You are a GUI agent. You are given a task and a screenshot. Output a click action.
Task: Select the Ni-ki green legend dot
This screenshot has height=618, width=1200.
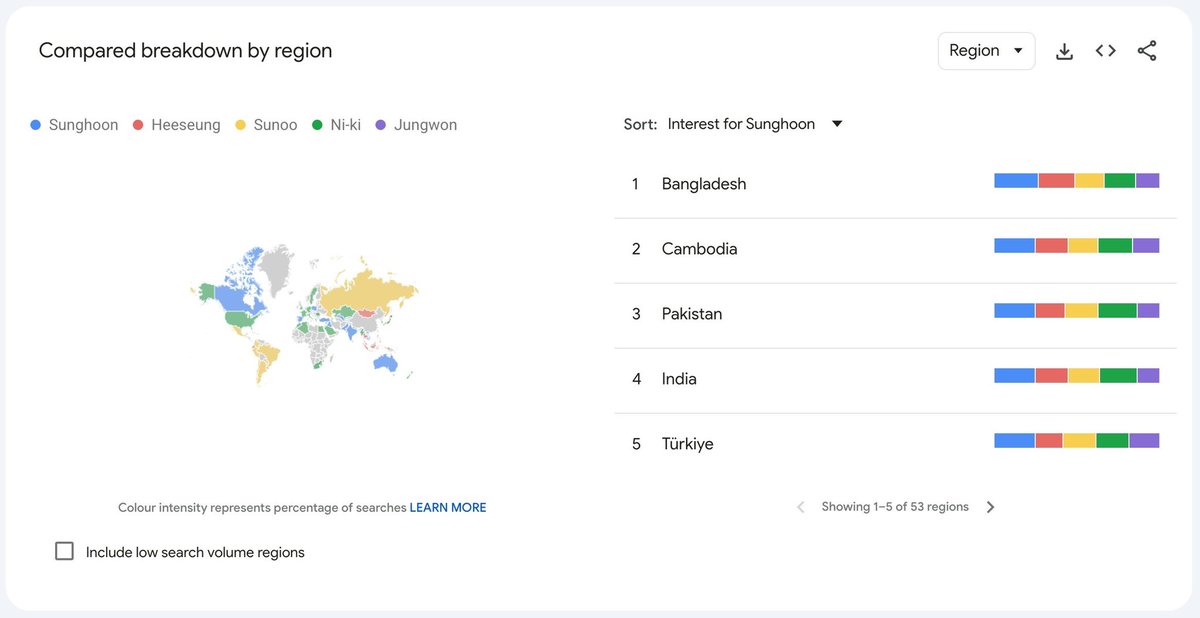[x=317, y=125]
